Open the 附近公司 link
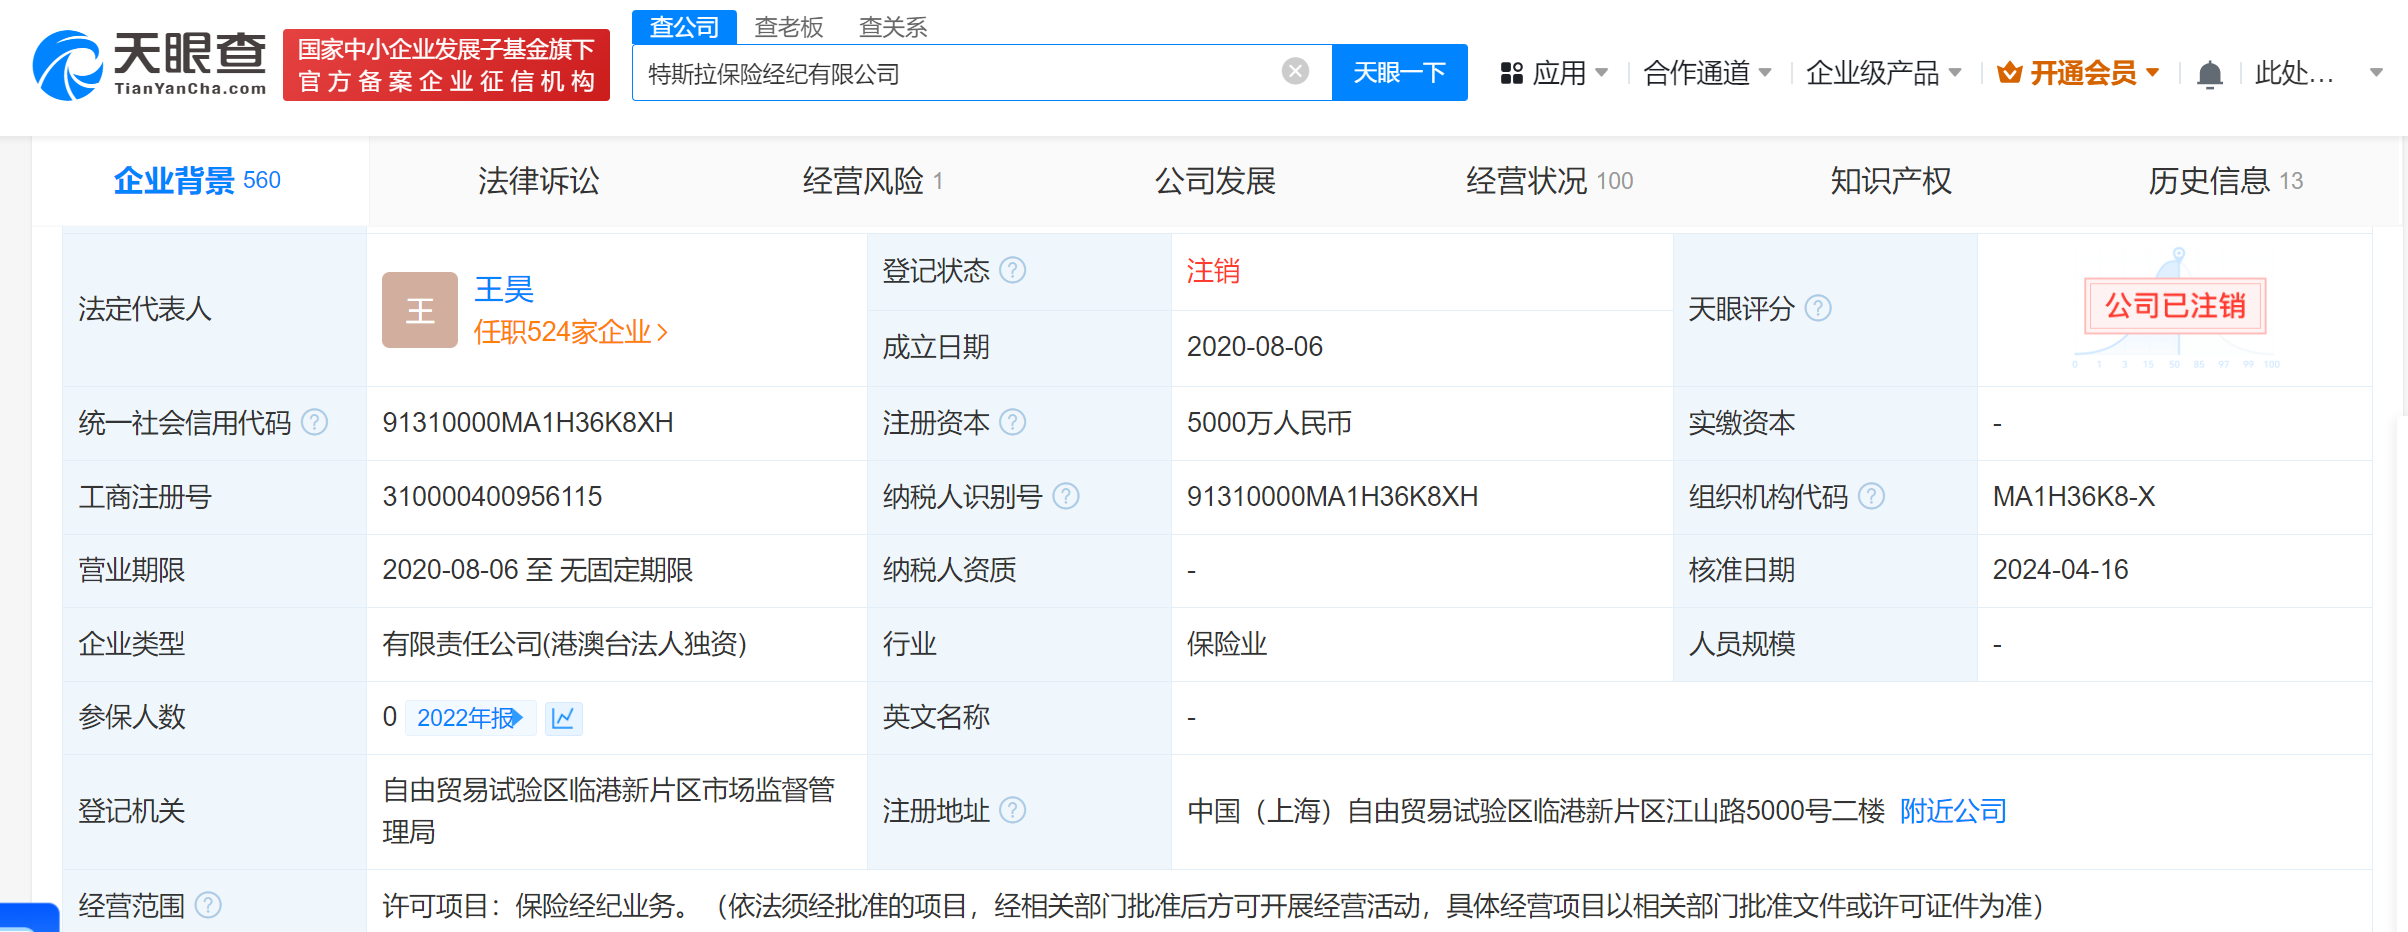The width and height of the screenshot is (2408, 932). point(1953,810)
